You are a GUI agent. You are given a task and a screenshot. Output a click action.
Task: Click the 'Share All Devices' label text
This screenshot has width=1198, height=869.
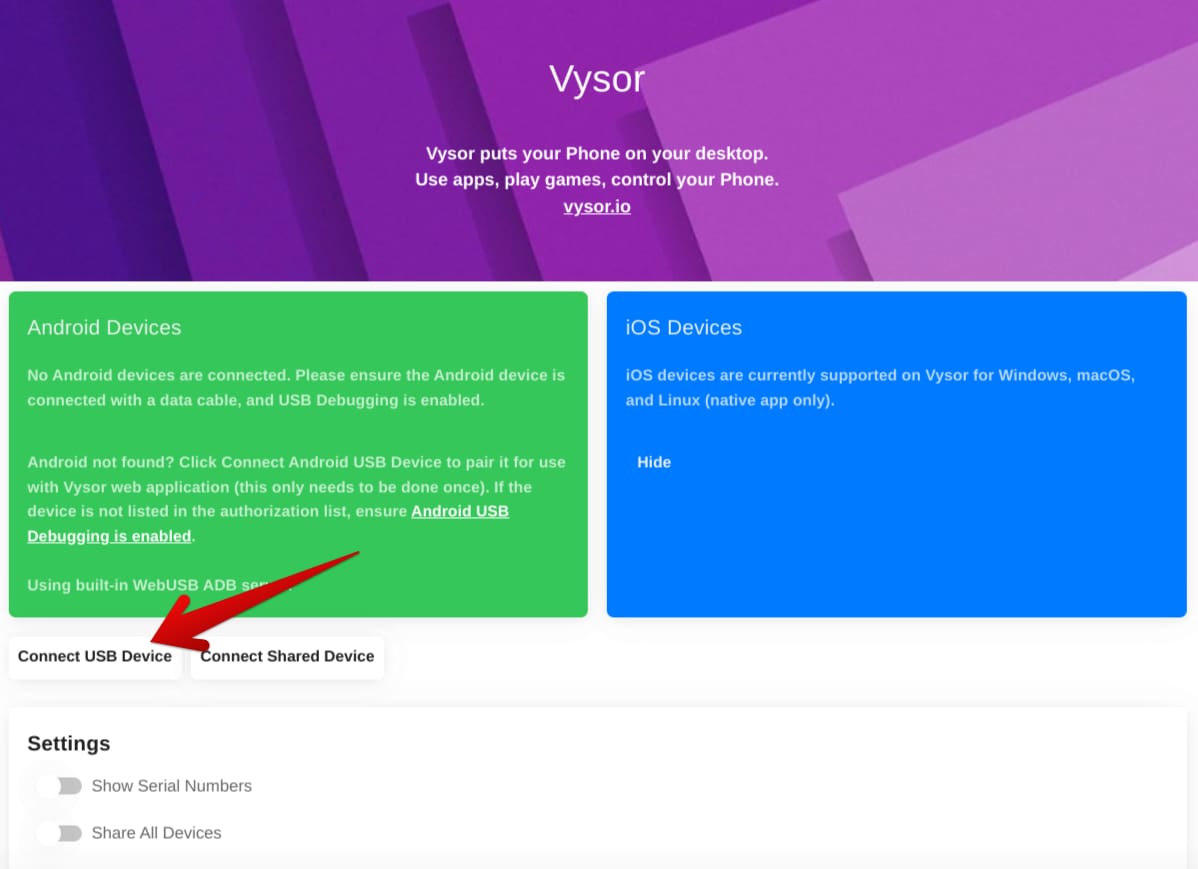(157, 832)
